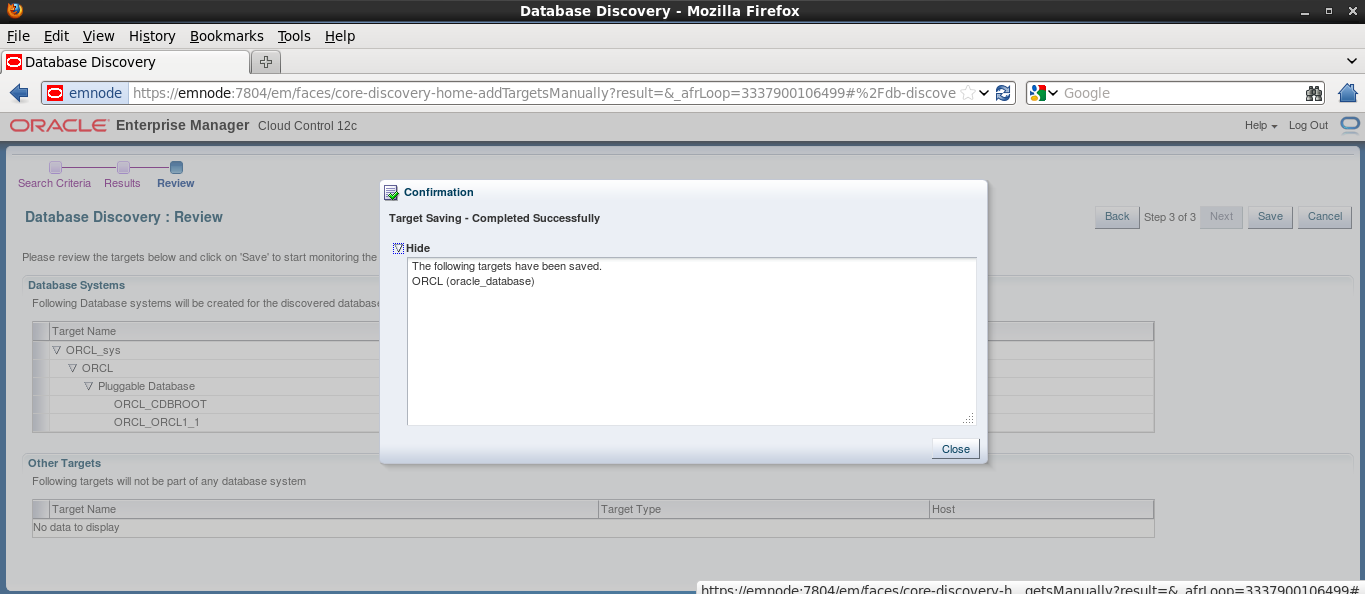Screen dimensions: 1365x594
Task: Click the Search Criteria step link
Action: 54,184
